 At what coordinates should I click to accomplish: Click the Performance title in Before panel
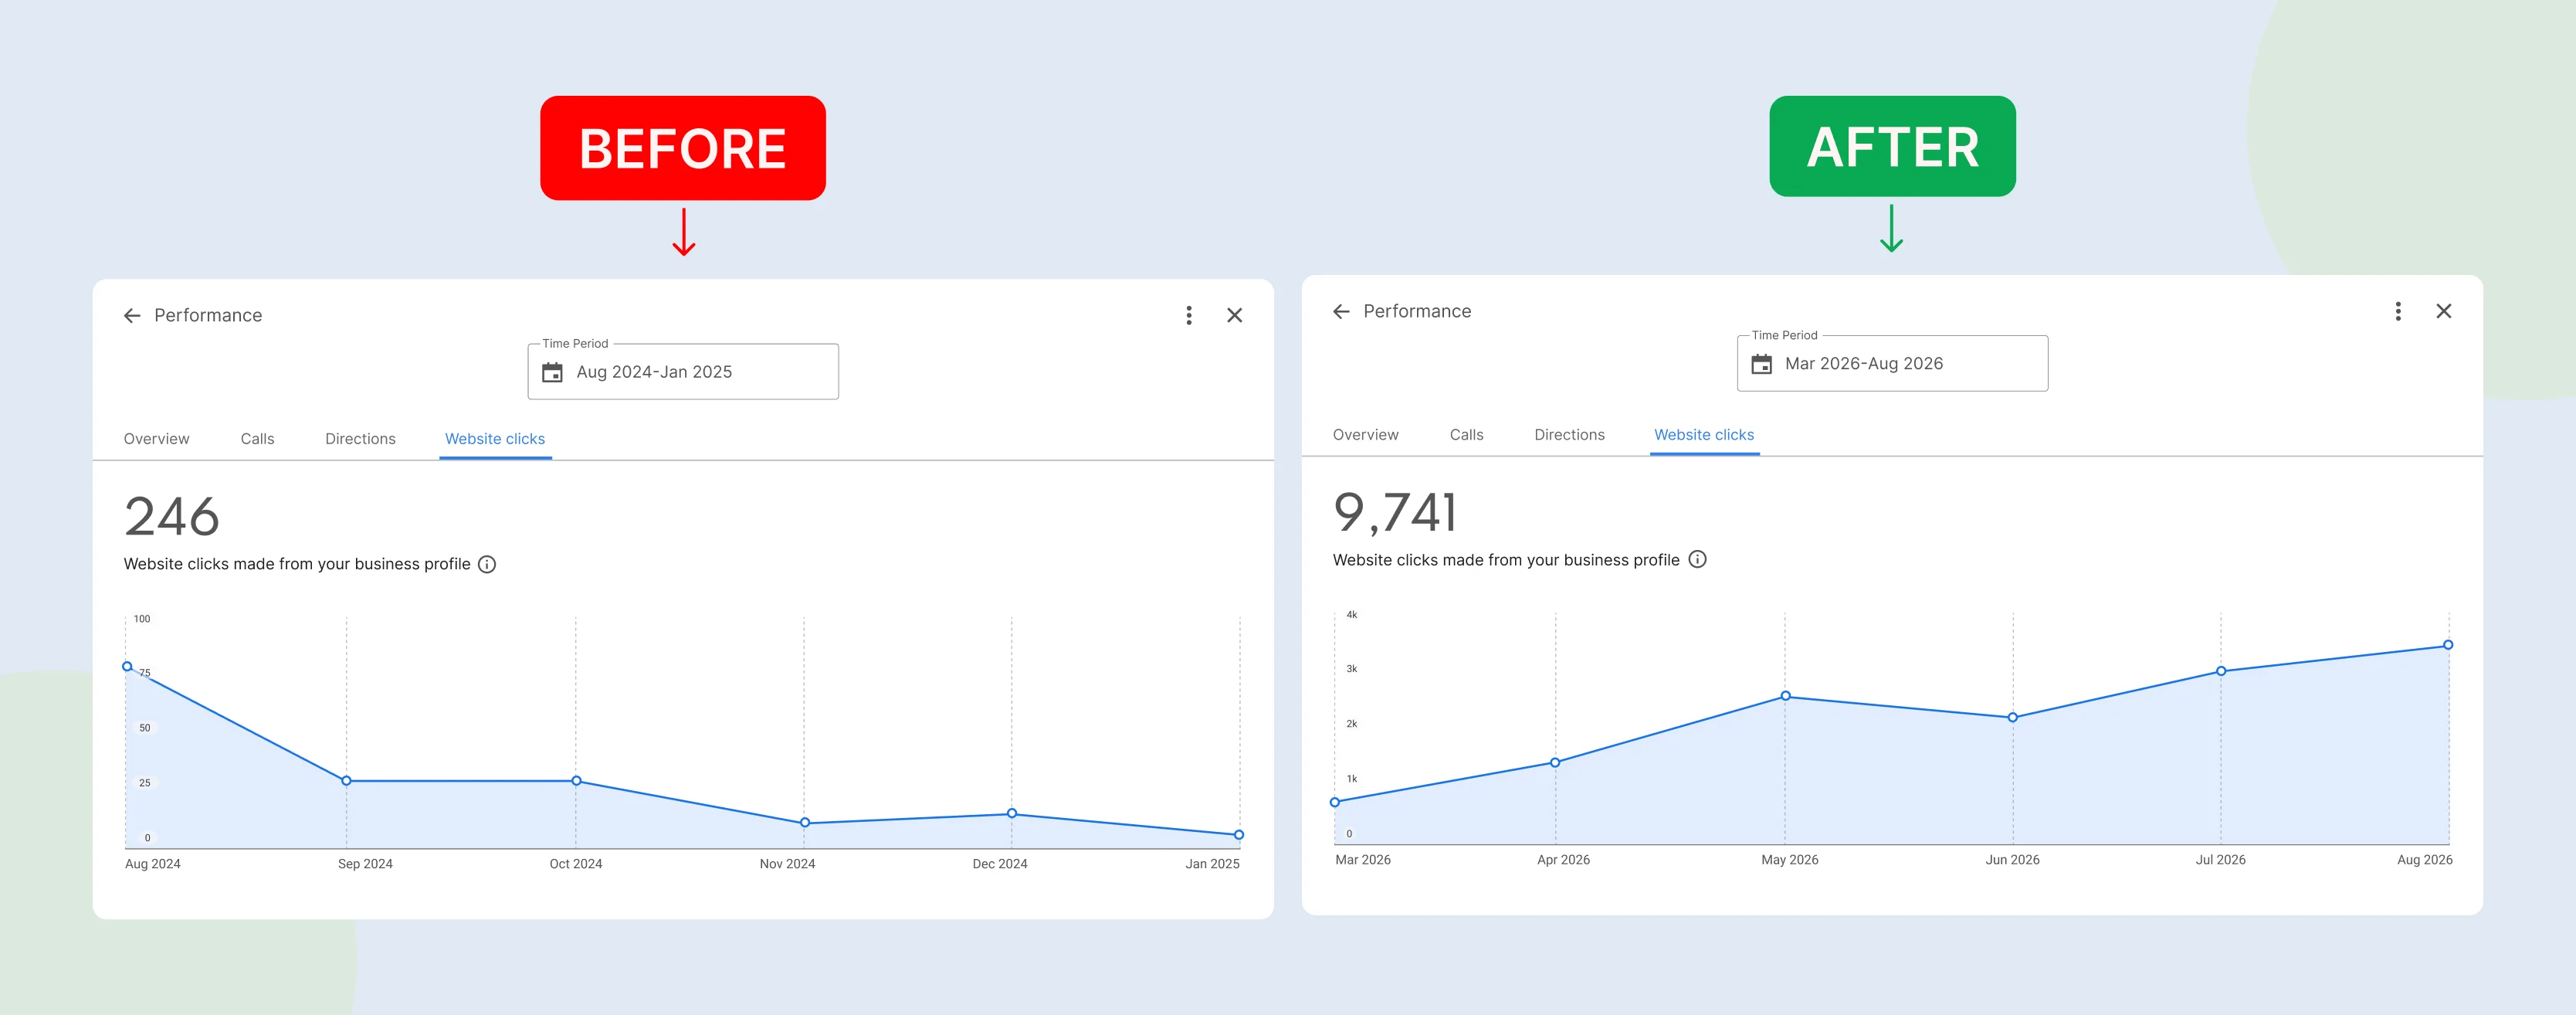click(x=208, y=316)
